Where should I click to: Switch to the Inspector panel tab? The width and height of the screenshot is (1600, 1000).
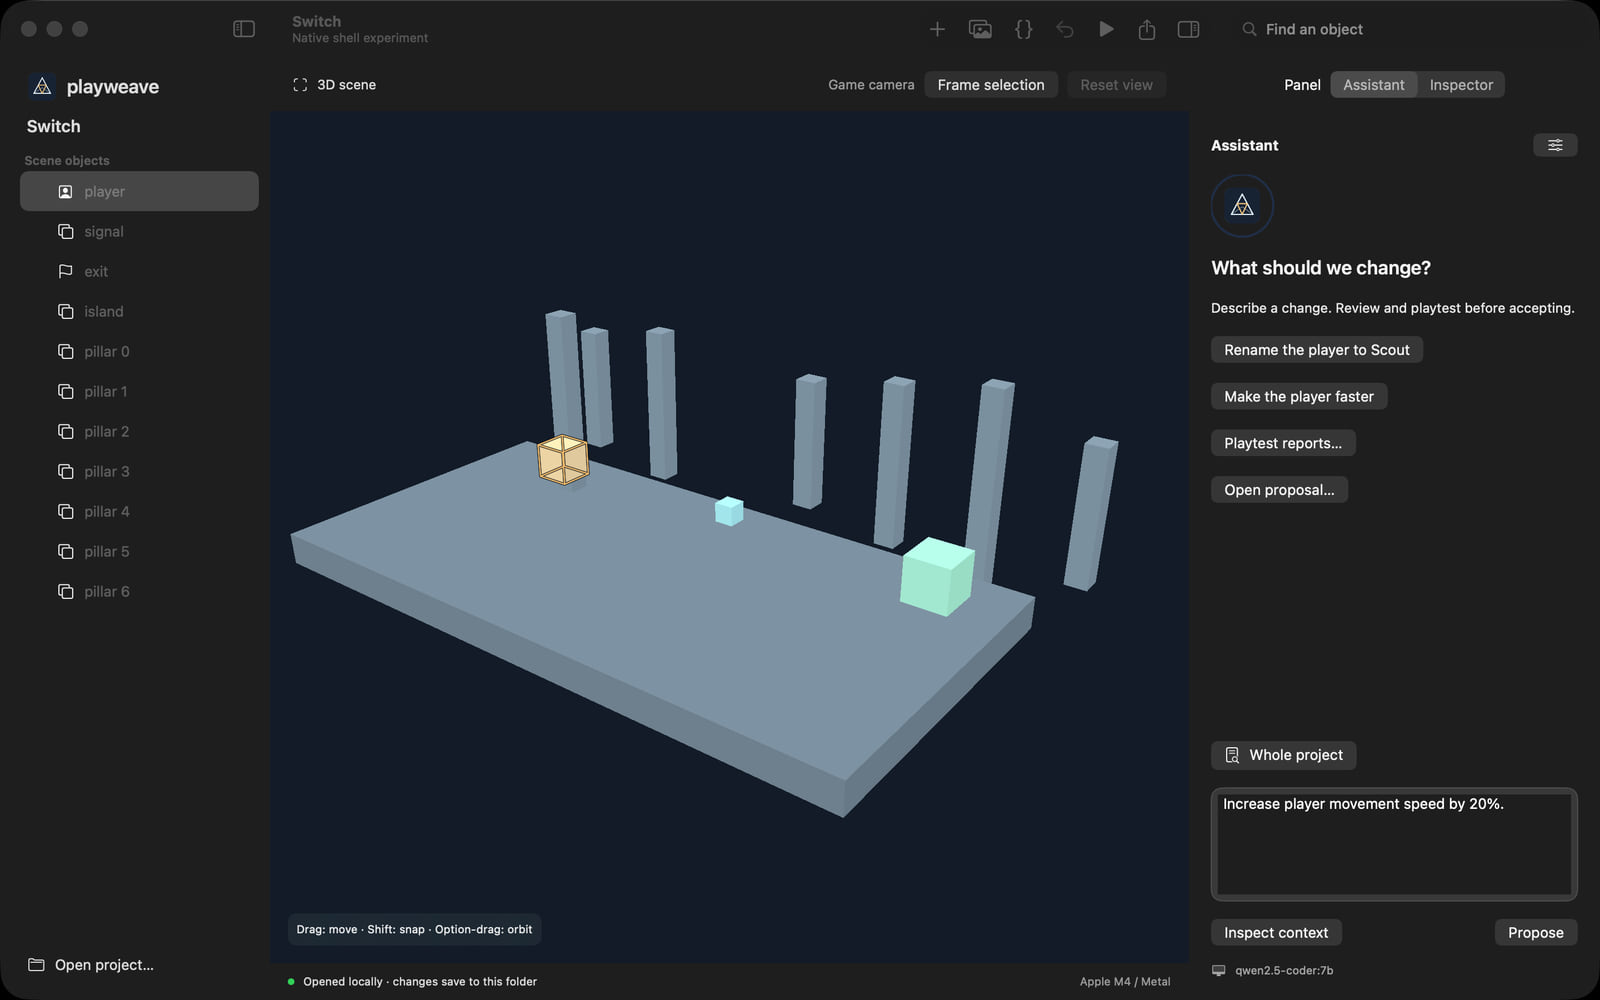pos(1461,85)
